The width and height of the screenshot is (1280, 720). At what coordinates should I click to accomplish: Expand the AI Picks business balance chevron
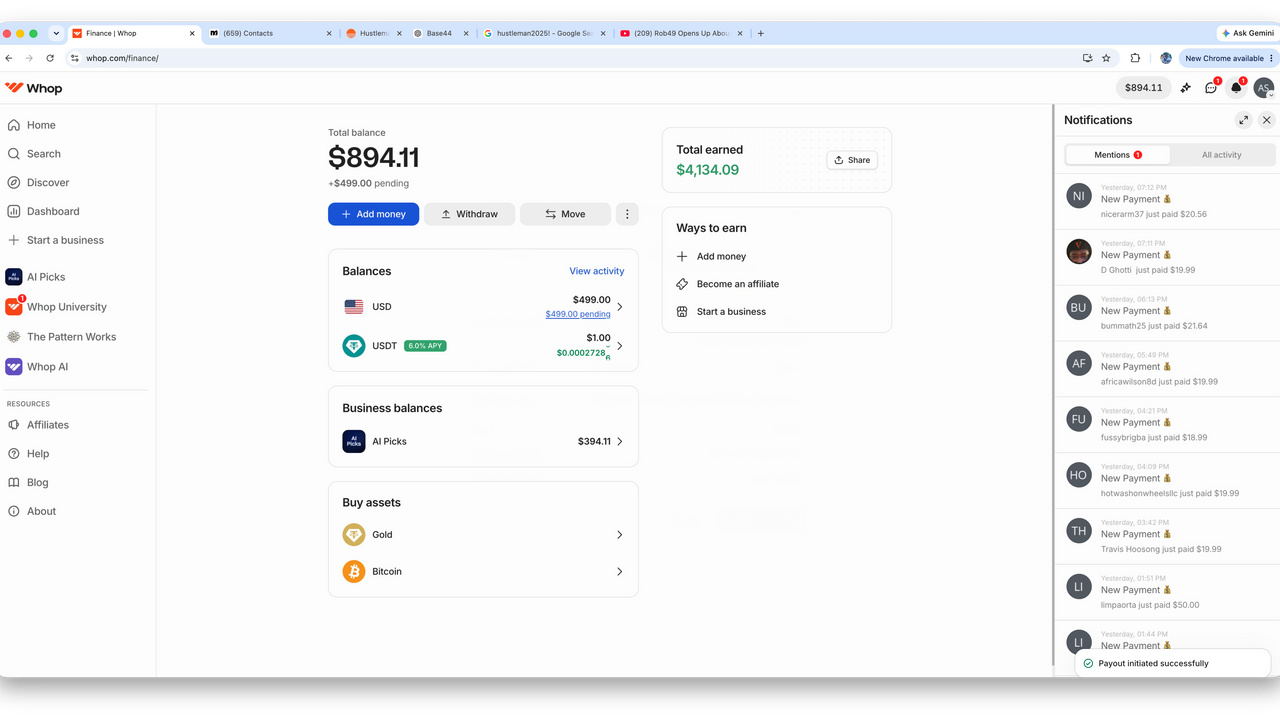click(619, 441)
